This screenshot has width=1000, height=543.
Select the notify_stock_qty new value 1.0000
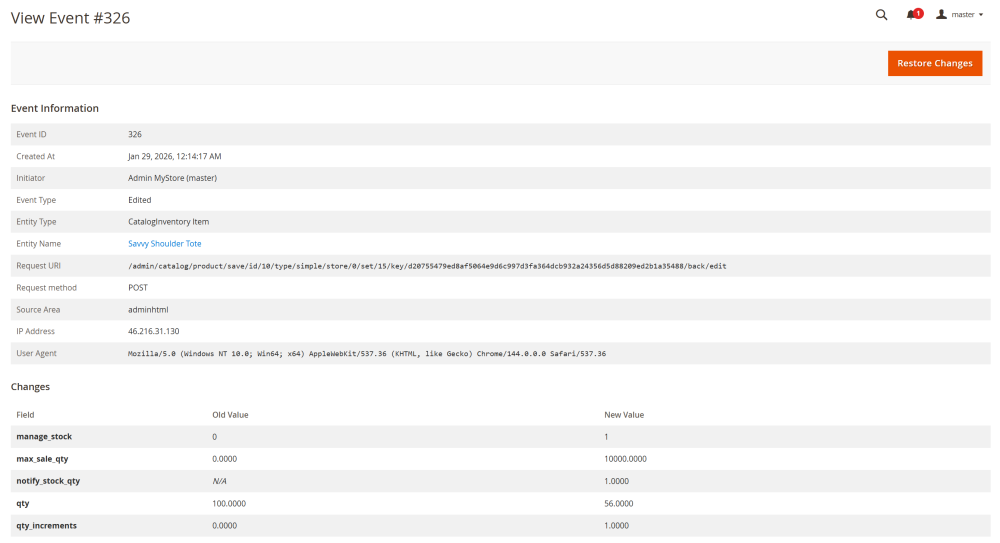tap(617, 481)
